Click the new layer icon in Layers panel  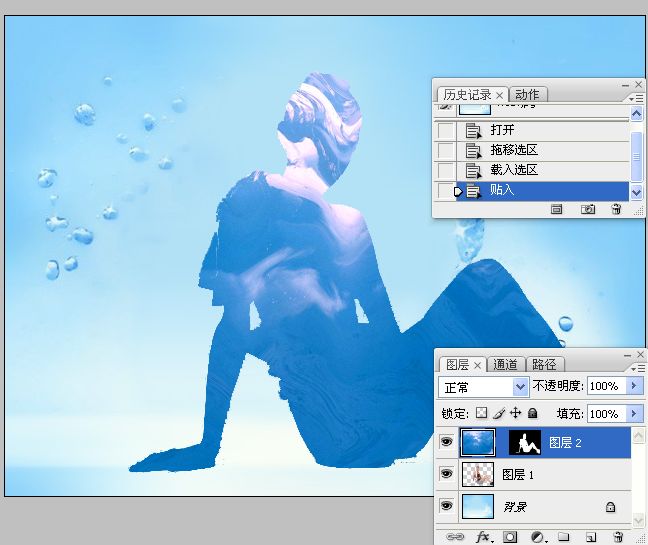pos(589,537)
